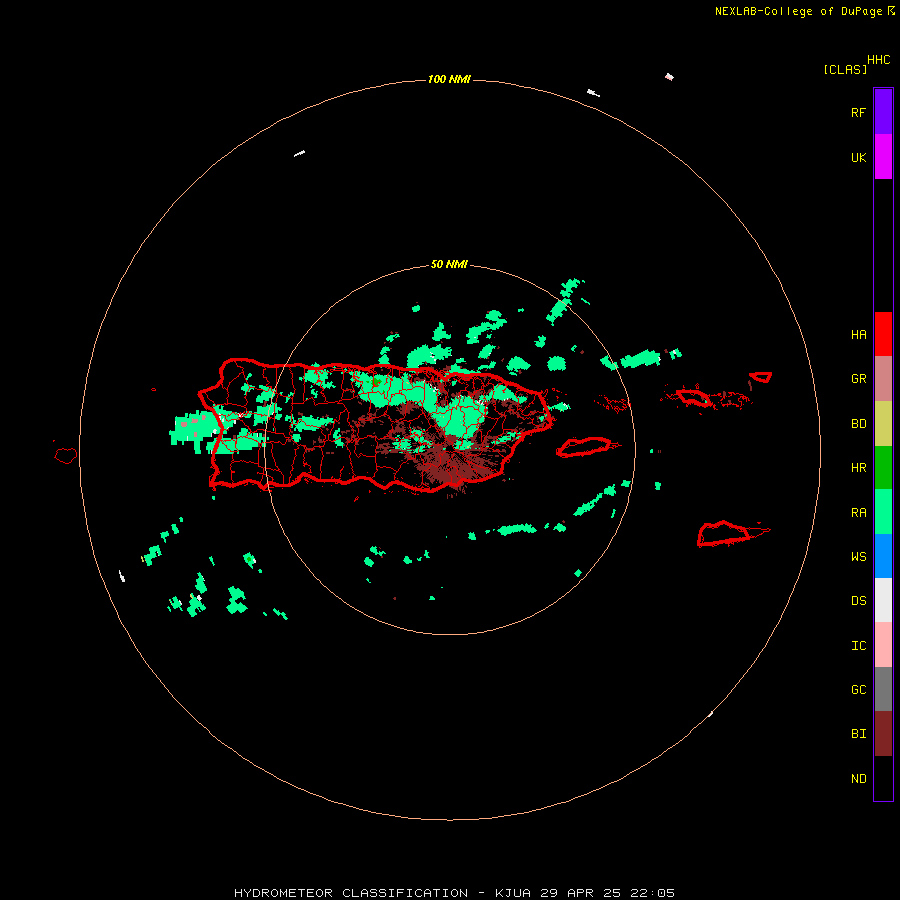The image size is (900, 900).
Task: Select the GR salmon legend swatch
Action: click(883, 379)
